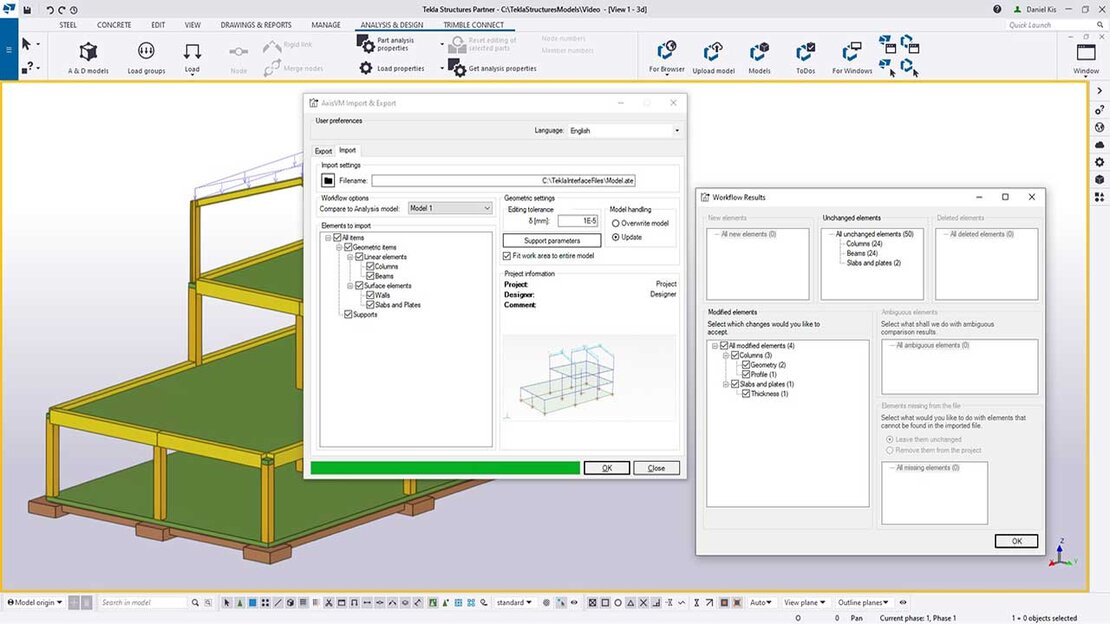The image size is (1110, 624).
Task: Open Compare to Analysis model dropdown
Action: [x=450, y=208]
